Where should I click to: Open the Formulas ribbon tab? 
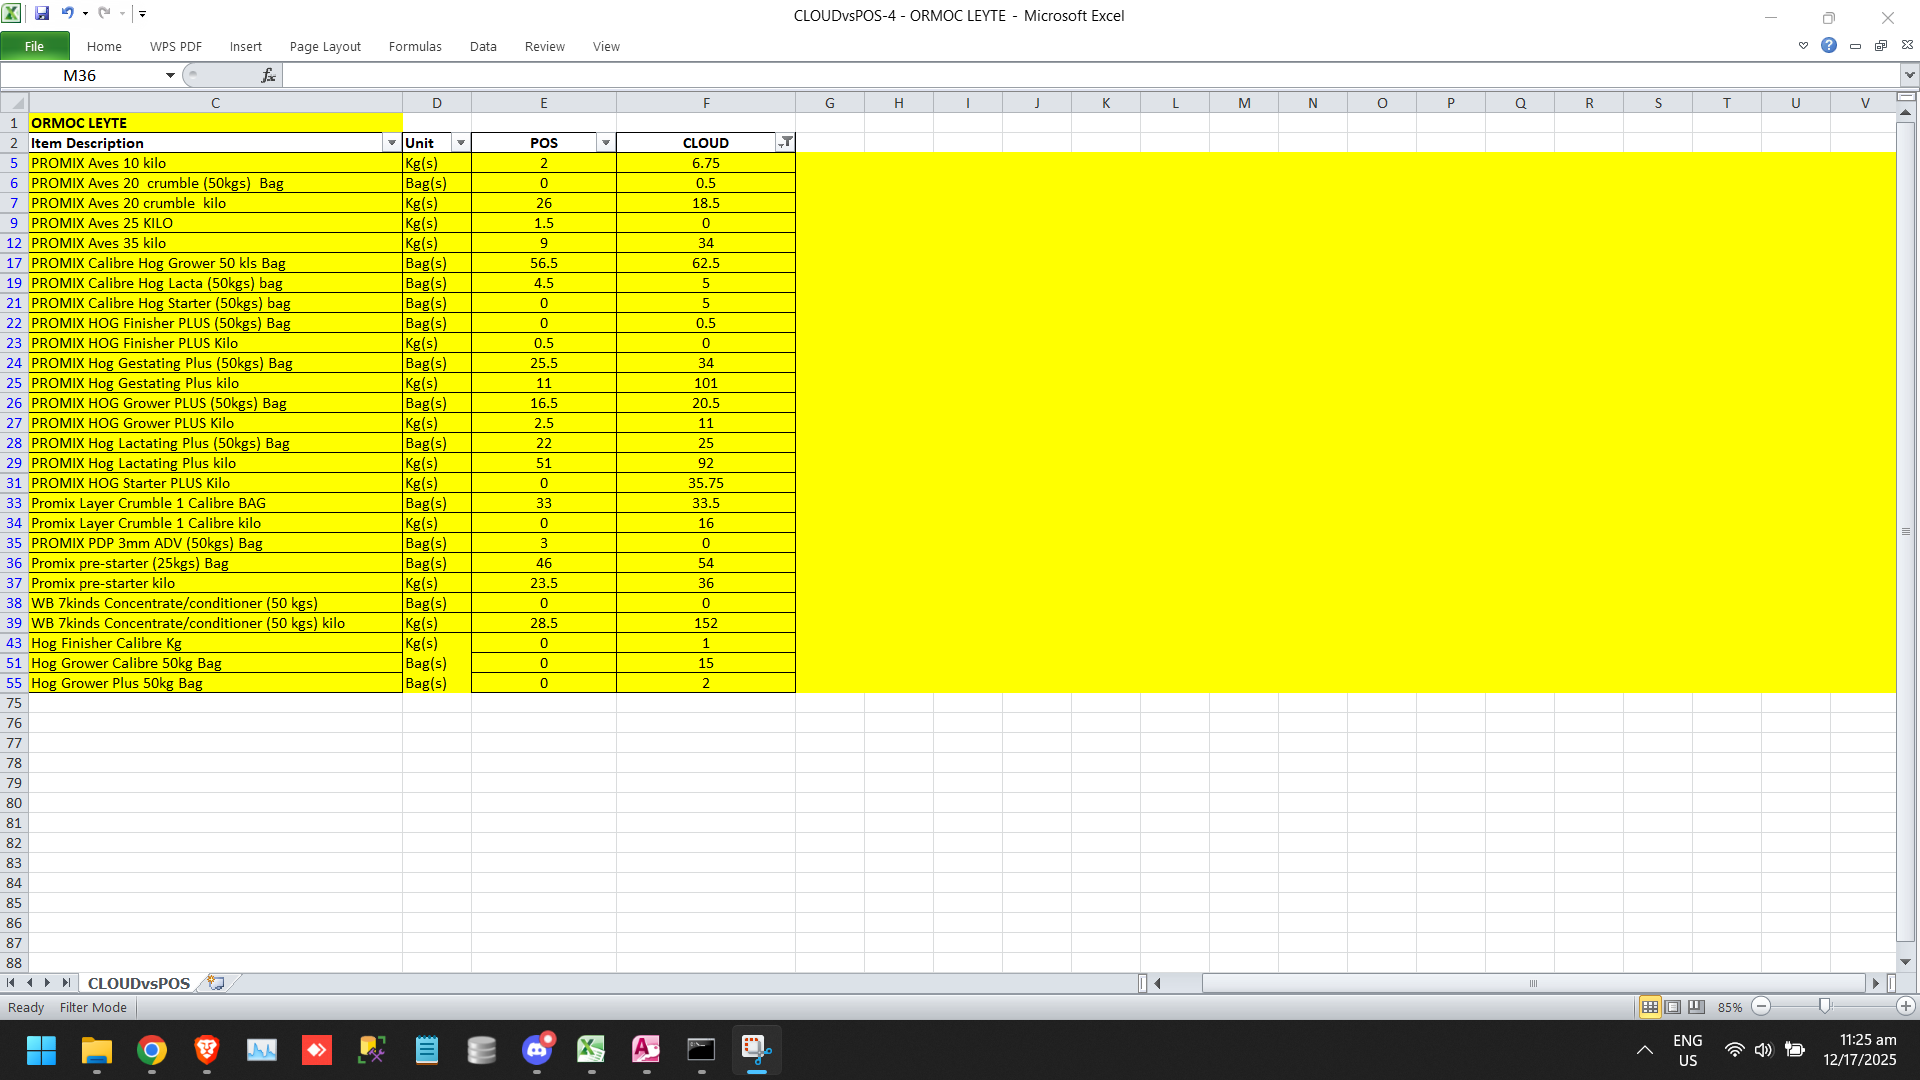click(415, 46)
